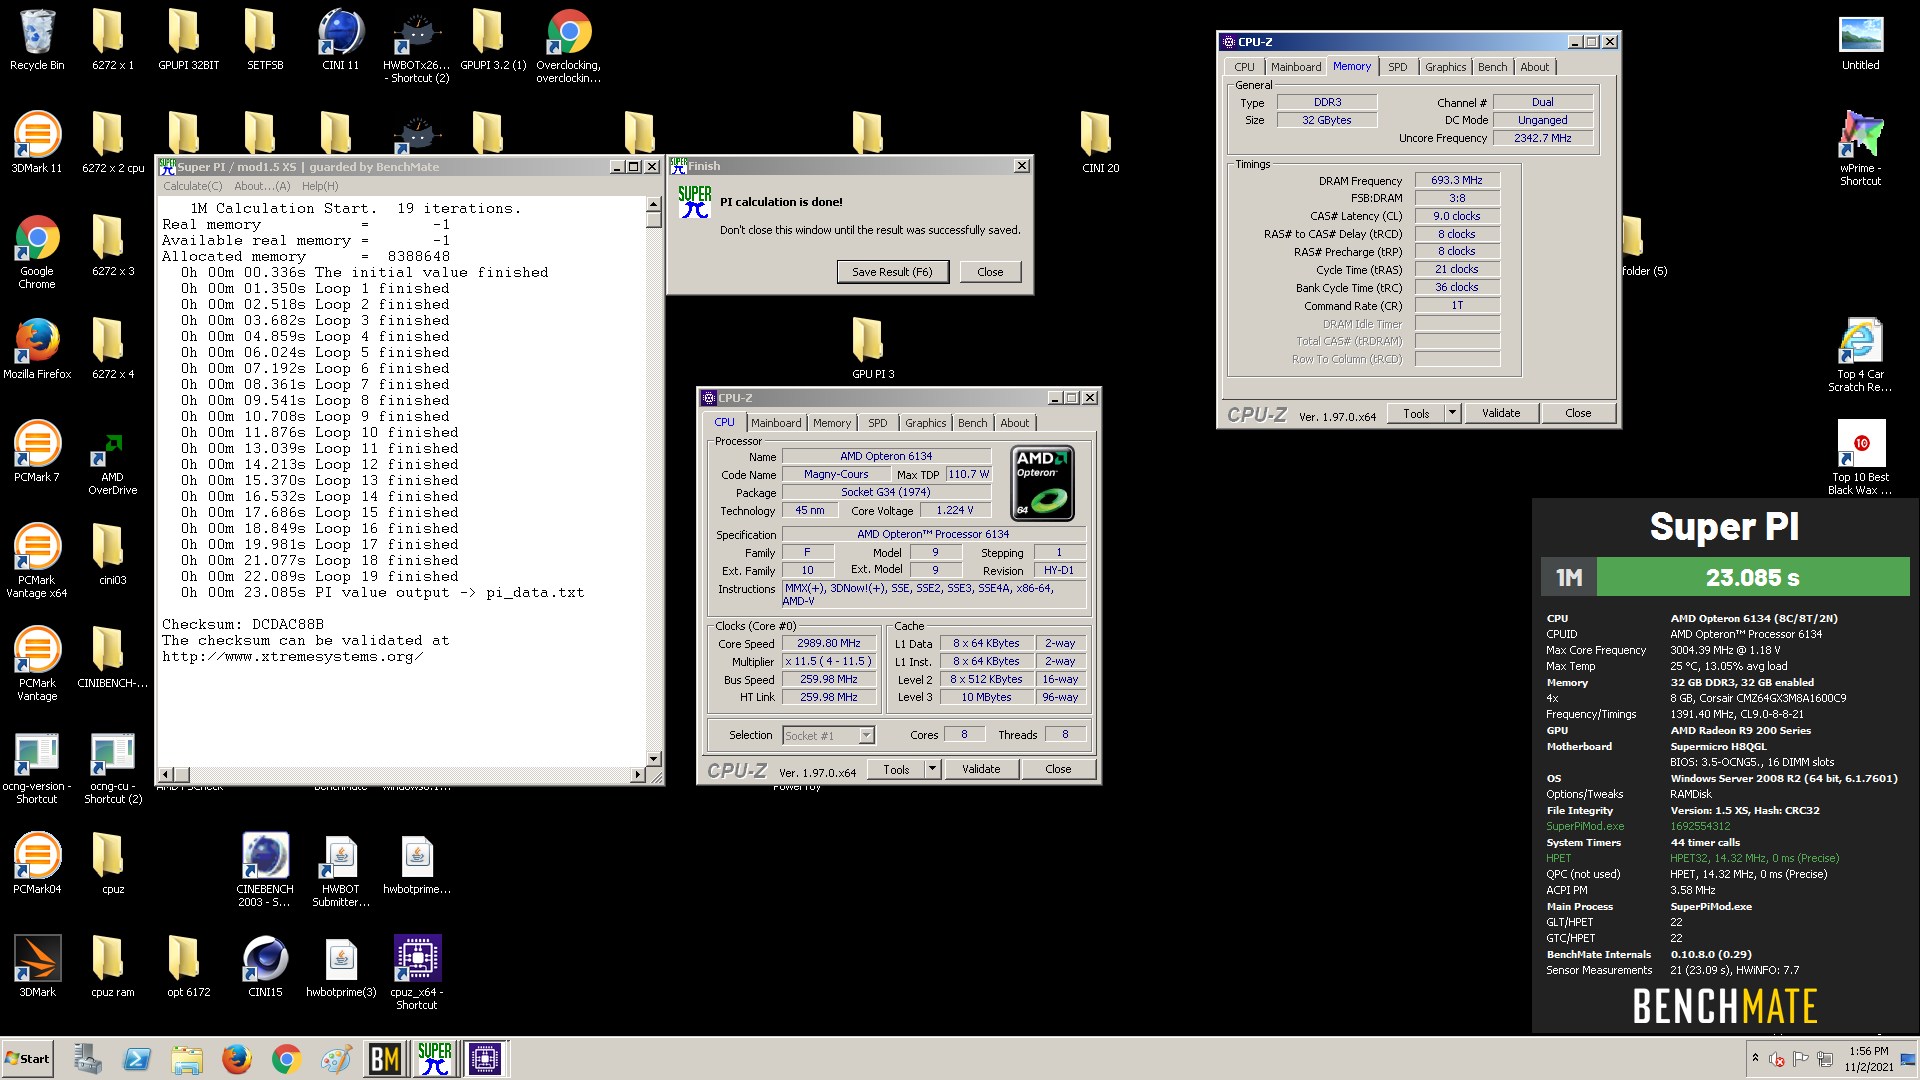Click Validate in CPU-Z Memory window
Image resolution: width=1920 pixels, height=1080 pixels.
click(x=1501, y=413)
